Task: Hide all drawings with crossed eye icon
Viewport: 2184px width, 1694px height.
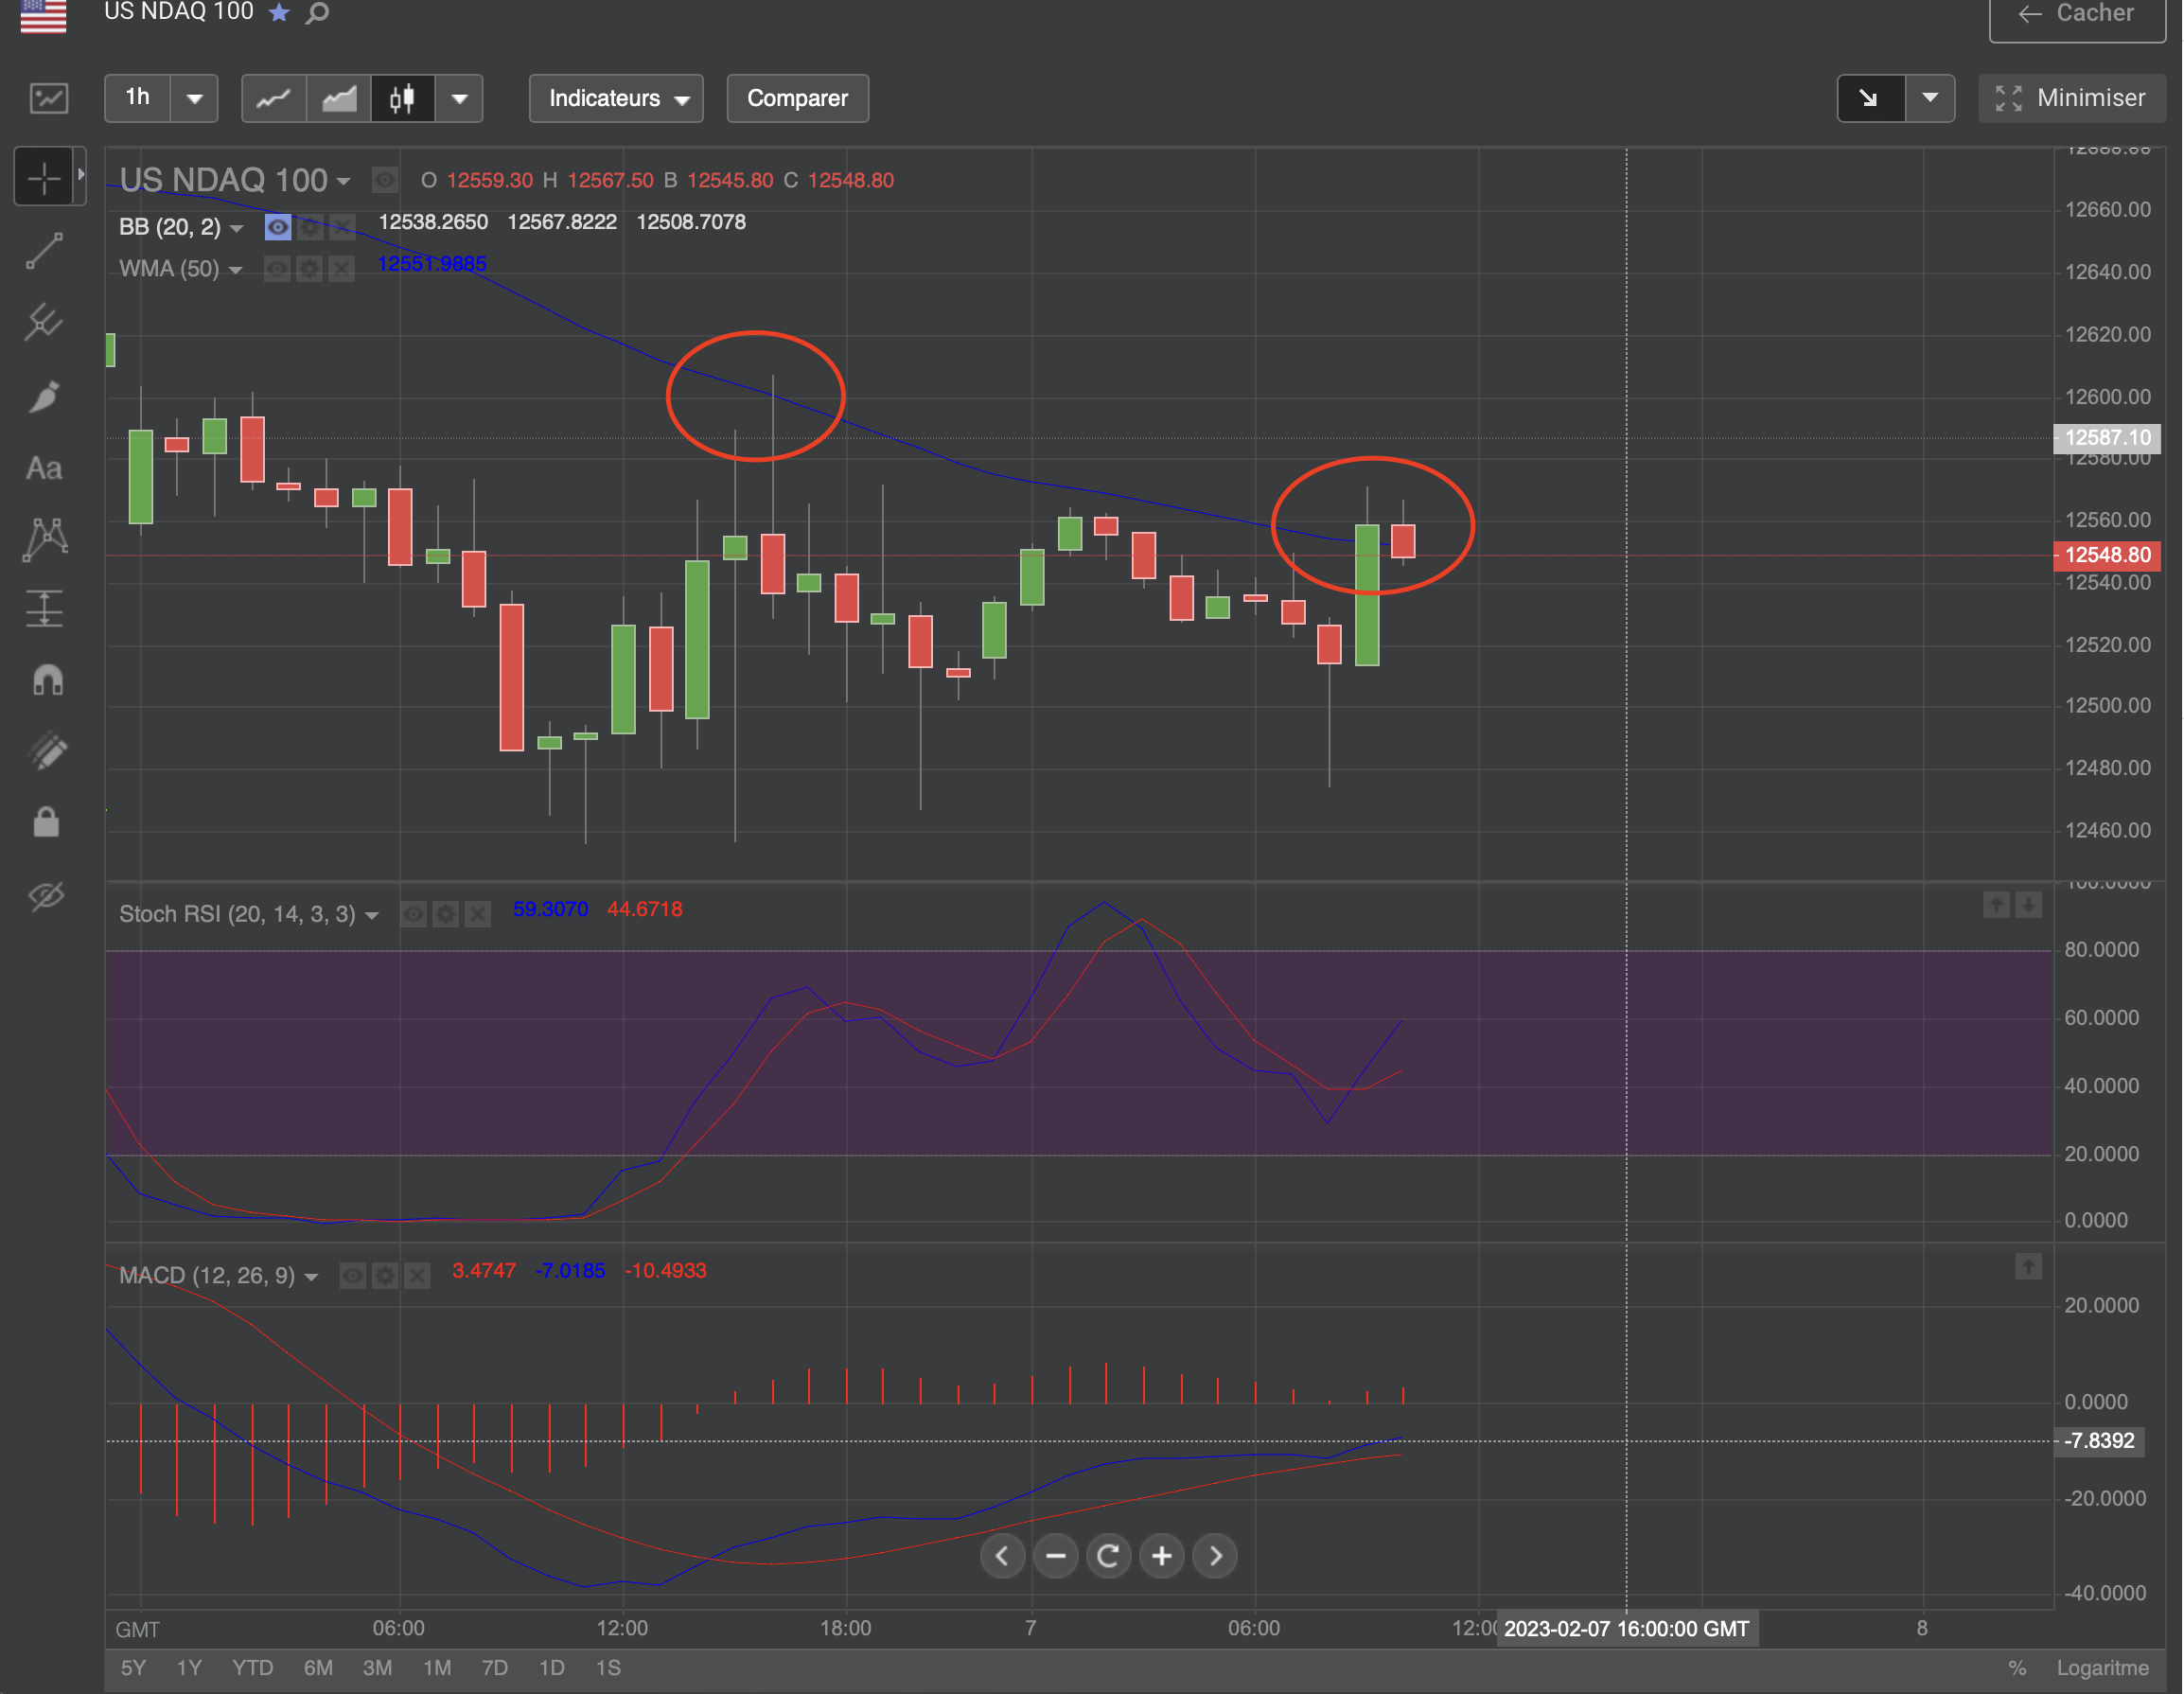Action: [x=46, y=894]
